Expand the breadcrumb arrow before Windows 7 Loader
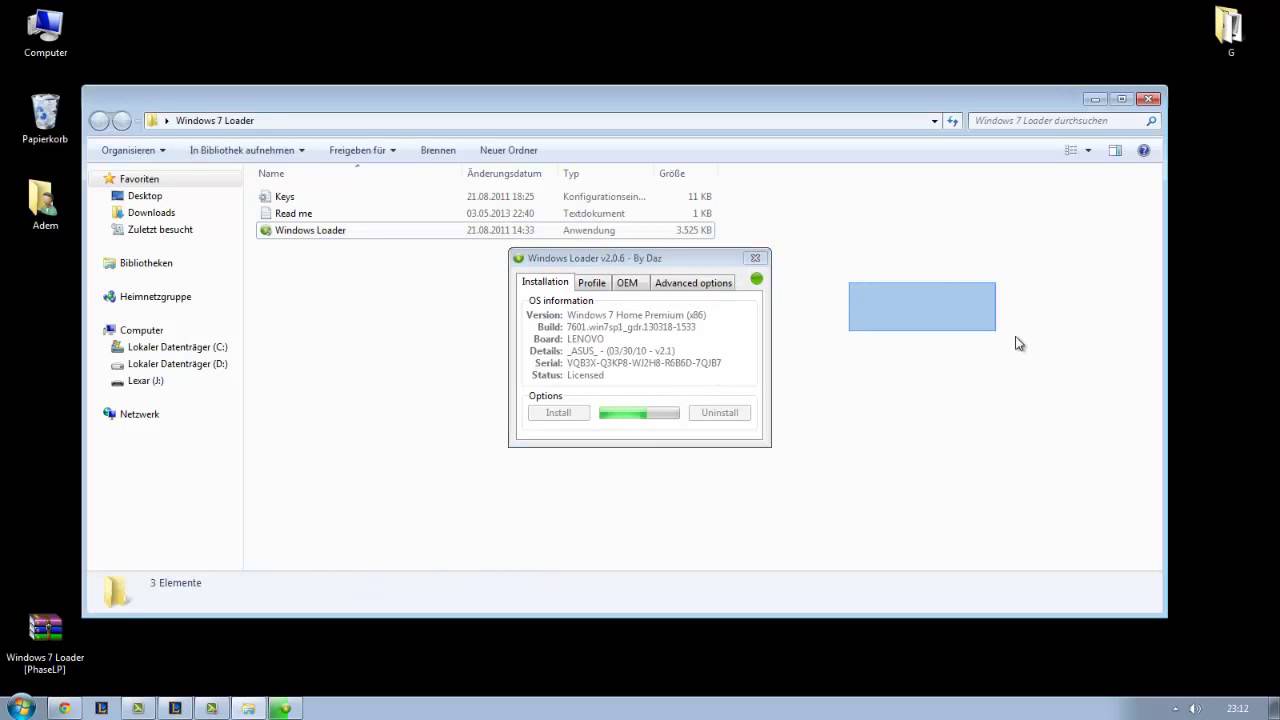 [x=167, y=121]
